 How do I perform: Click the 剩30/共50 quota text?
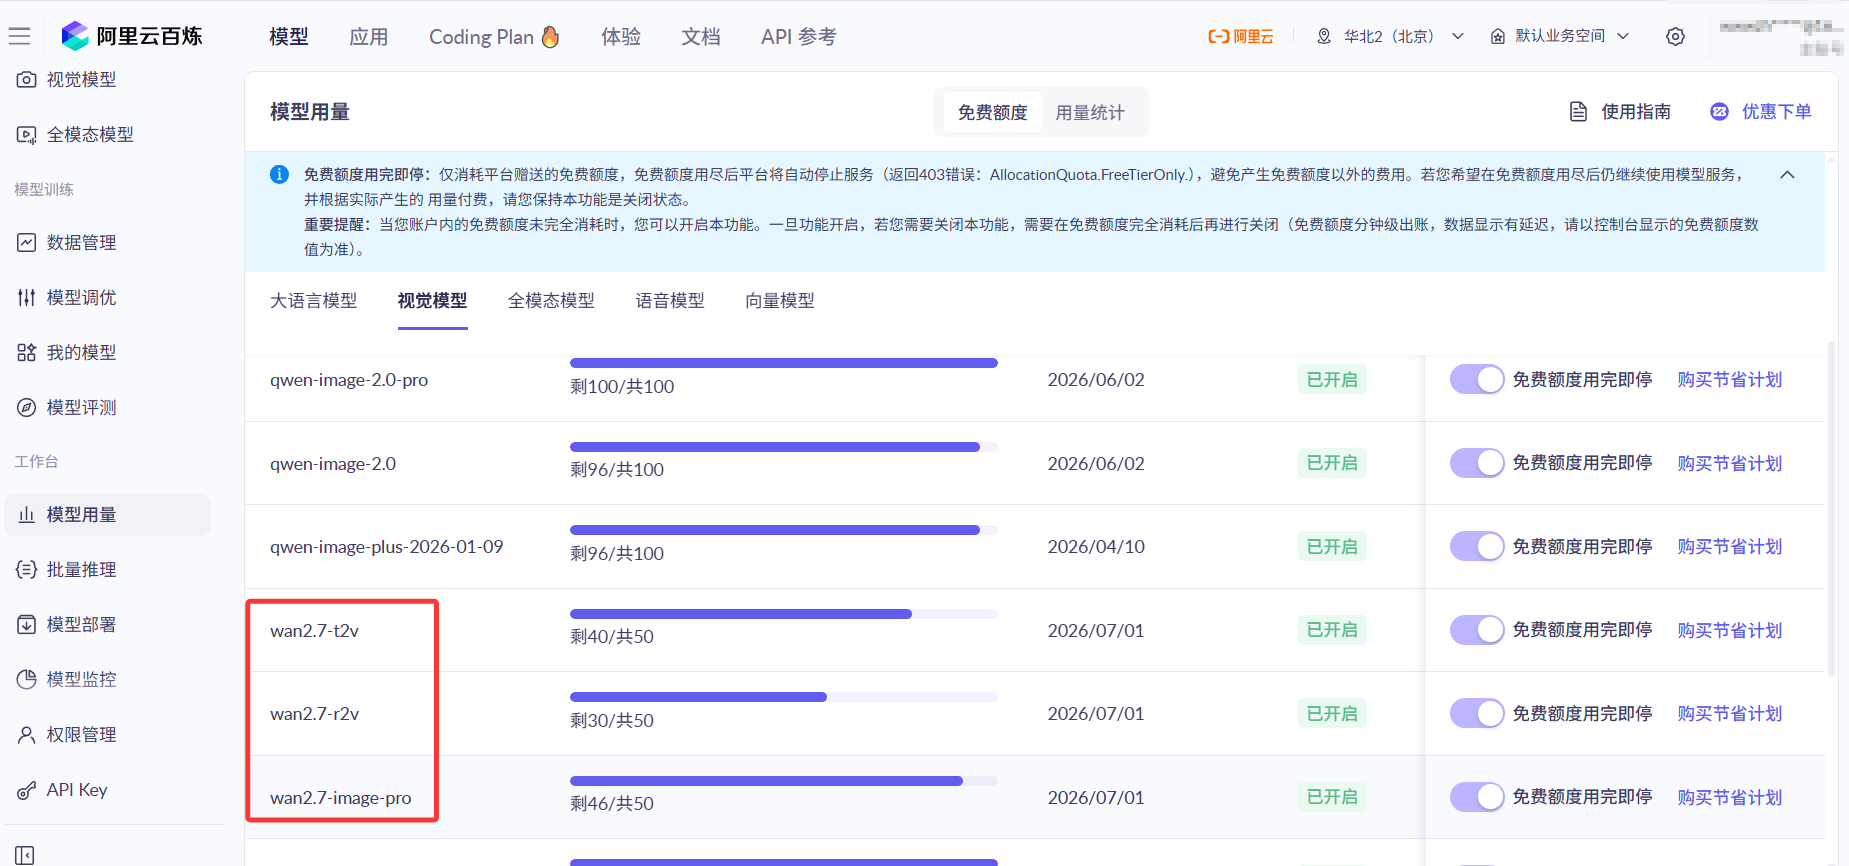[x=612, y=720]
